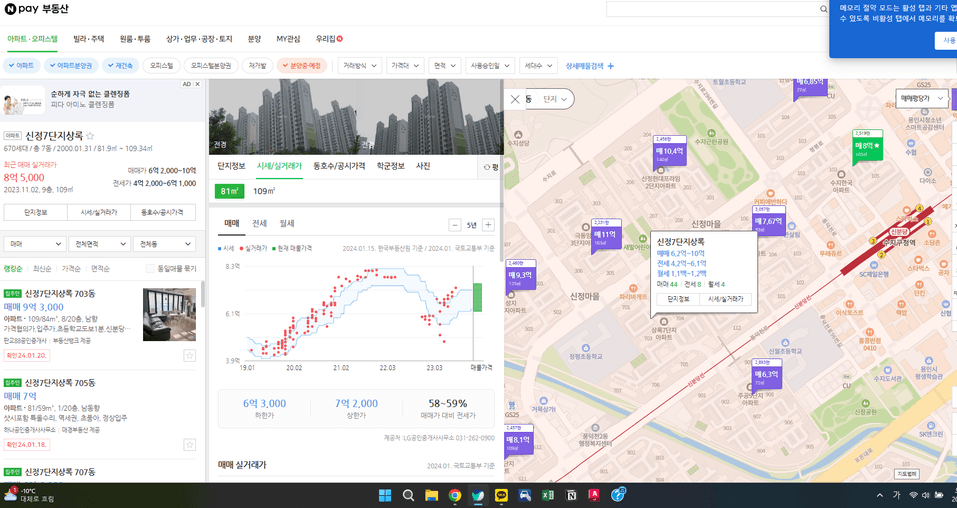This screenshot has width=957, height=508.
Task: Switch to the 상가·업무·공장·토지 tab
Action: pos(199,39)
